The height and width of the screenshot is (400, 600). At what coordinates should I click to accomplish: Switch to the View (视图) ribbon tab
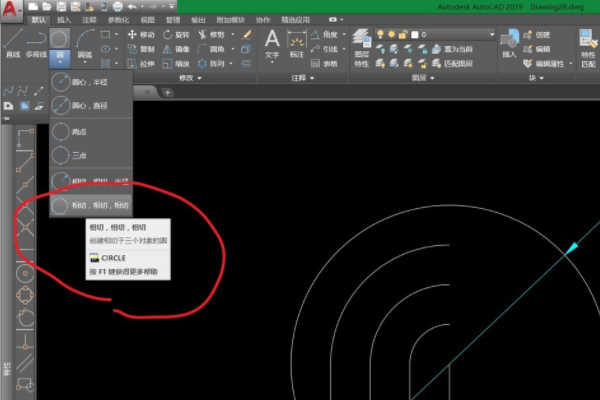coord(147,20)
